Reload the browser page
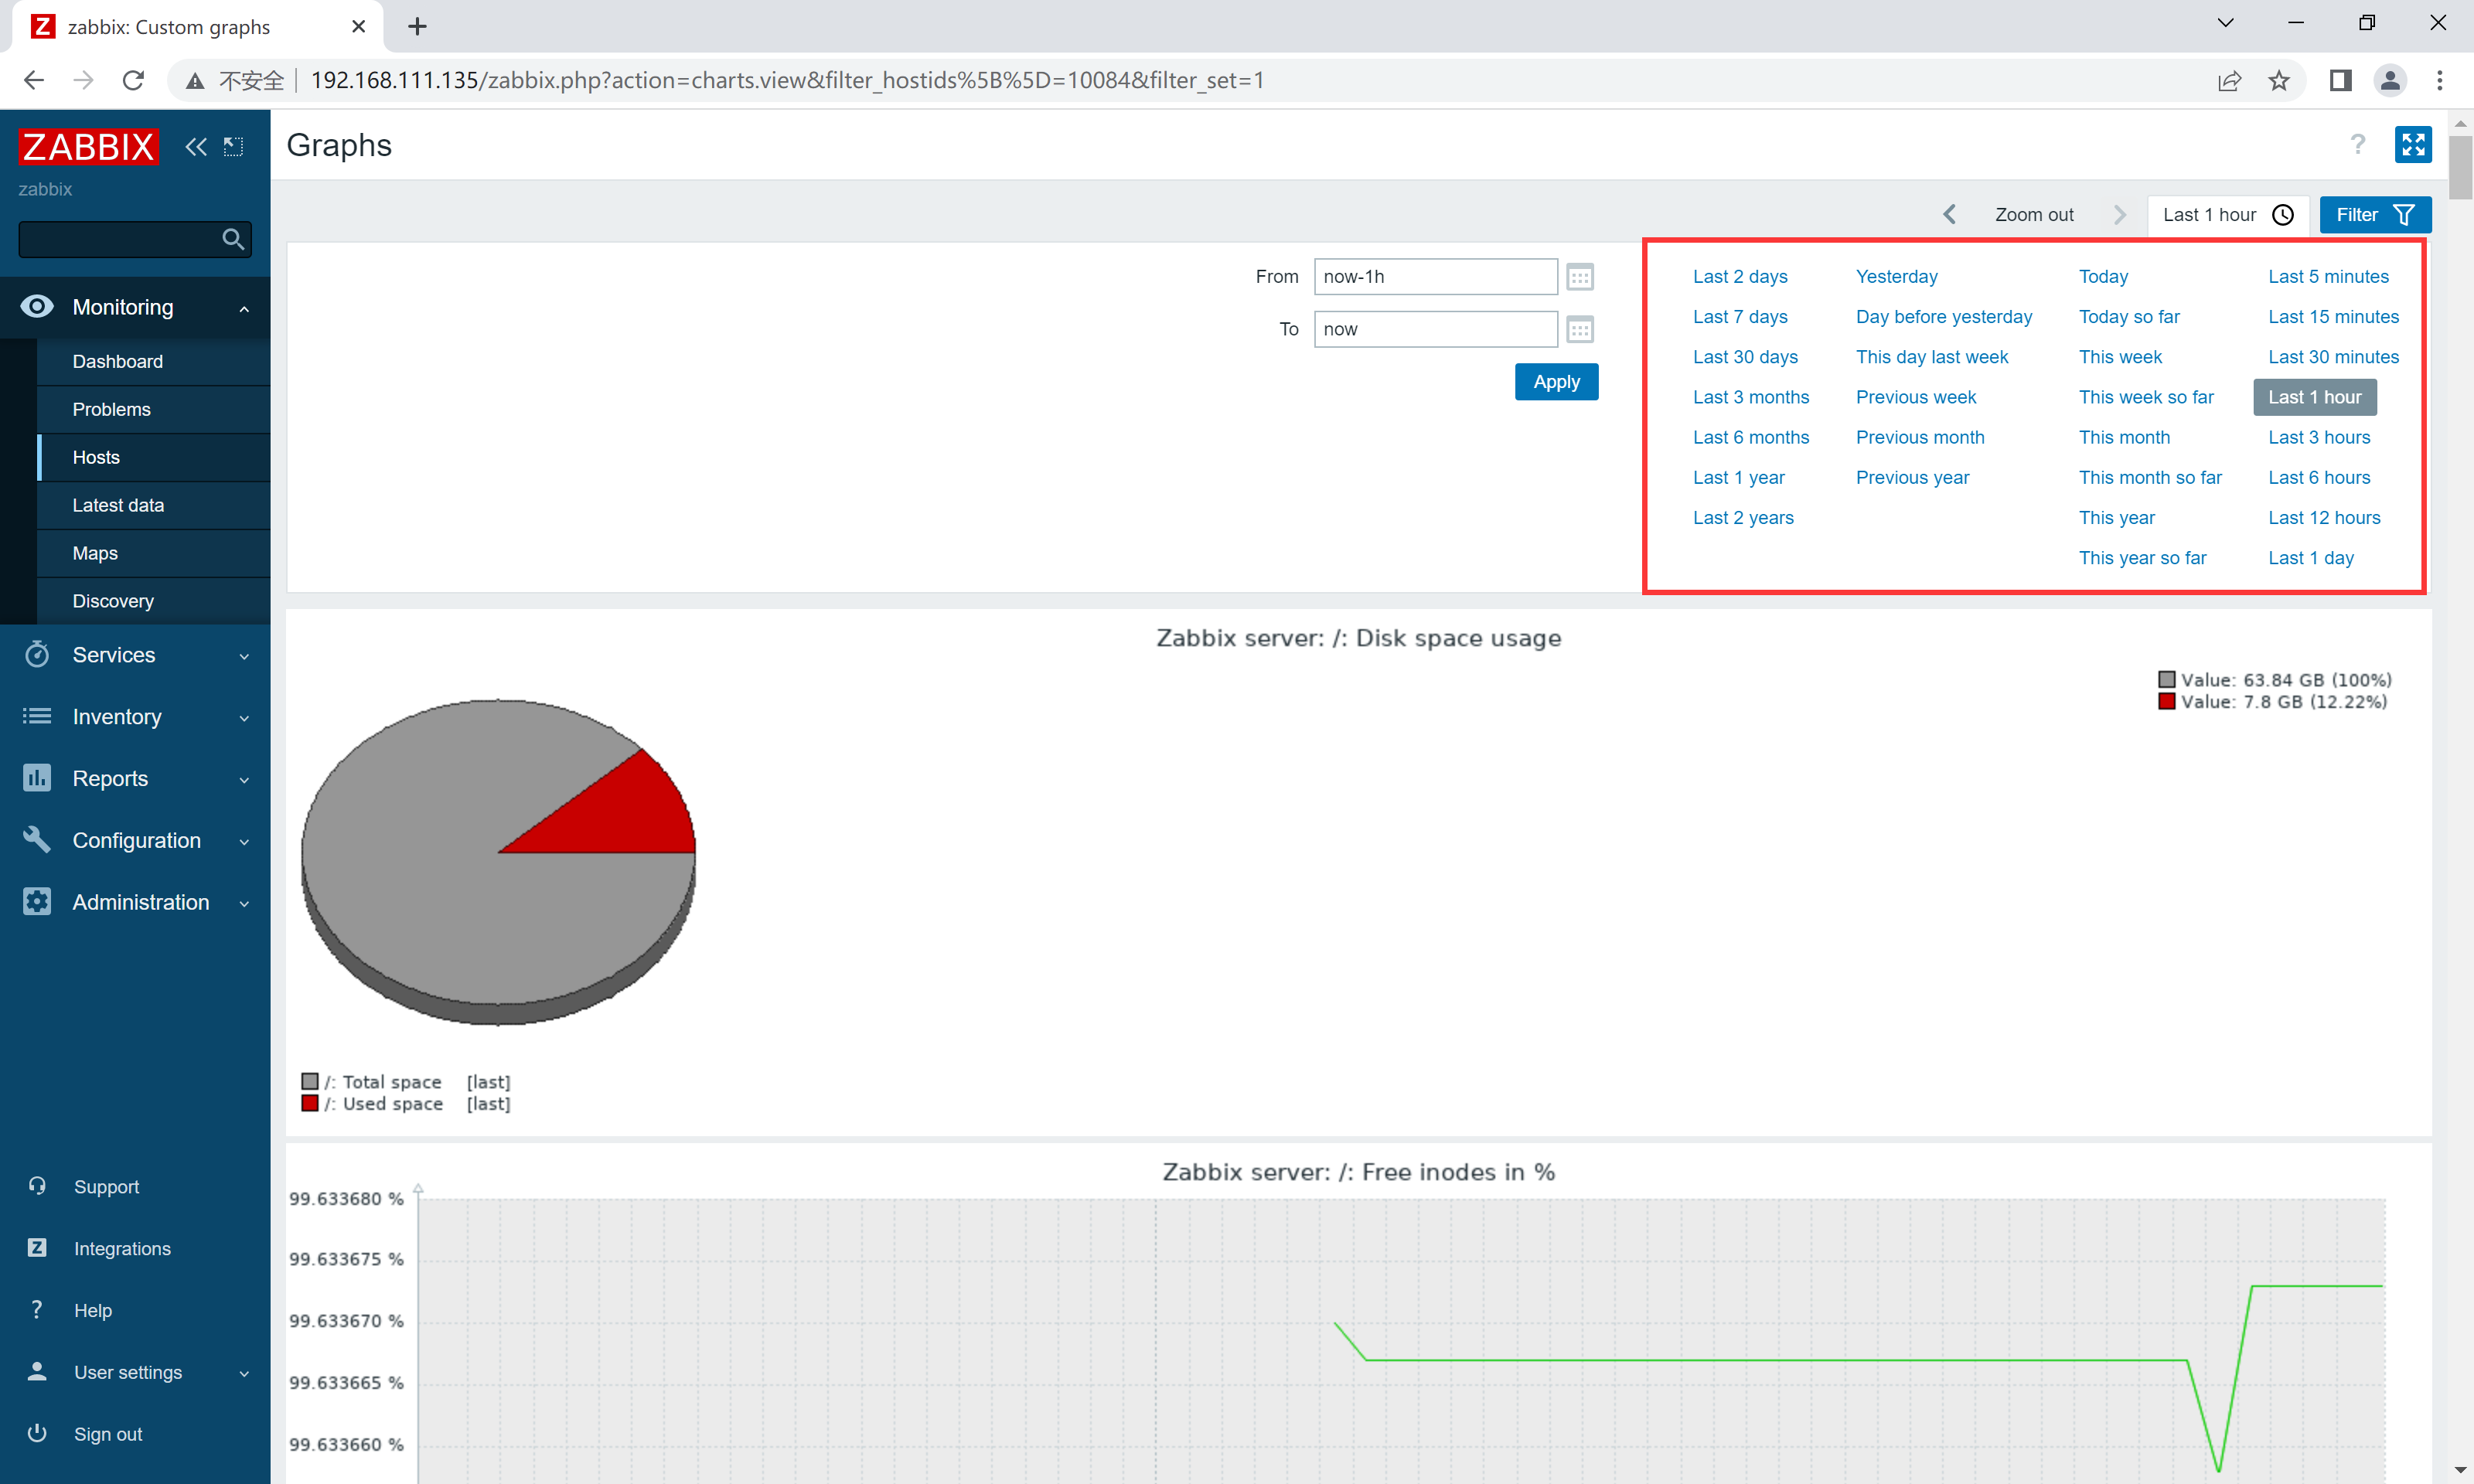 point(133,80)
